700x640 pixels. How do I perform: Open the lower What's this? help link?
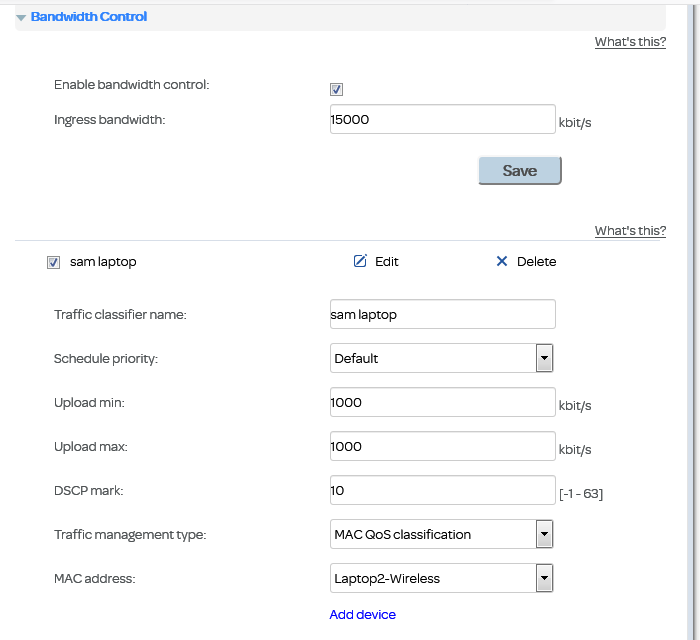630,231
